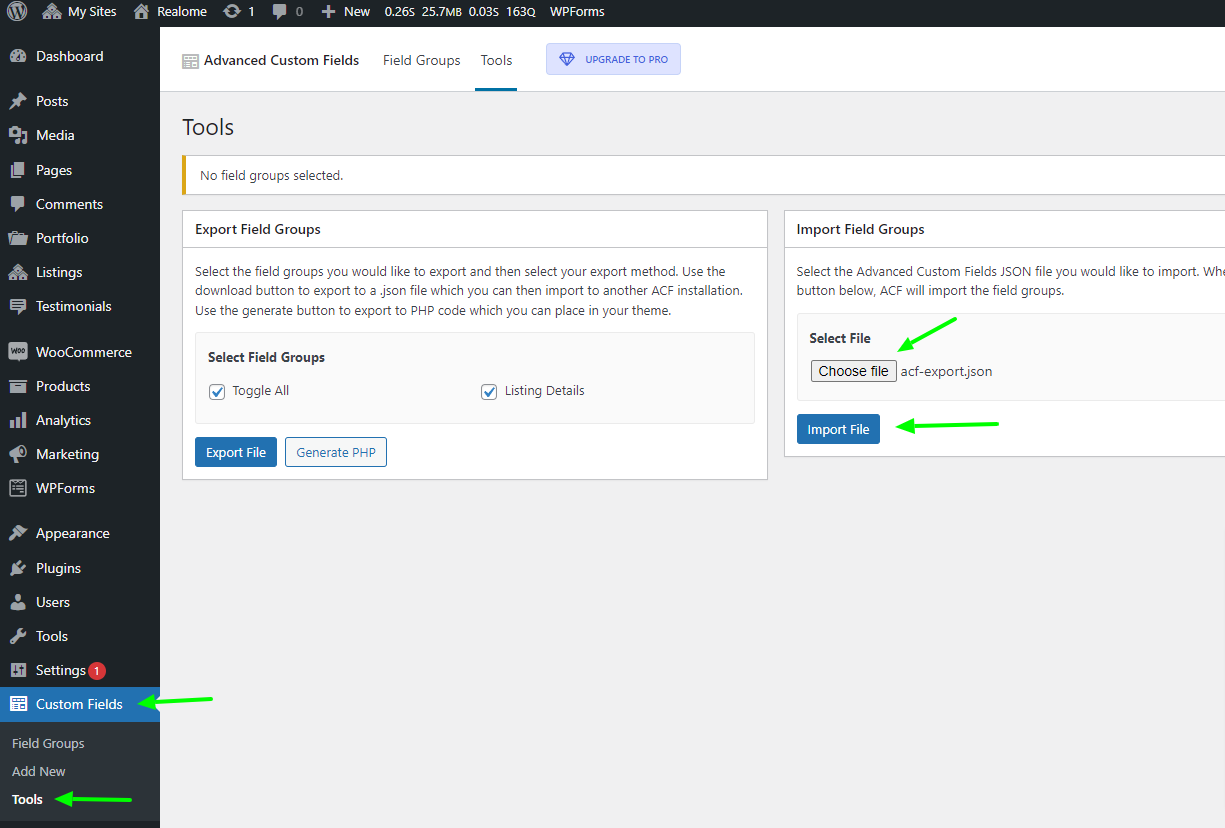1225x828 pixels.
Task: Click the updates refresh icon in admin bar
Action: tap(232, 12)
